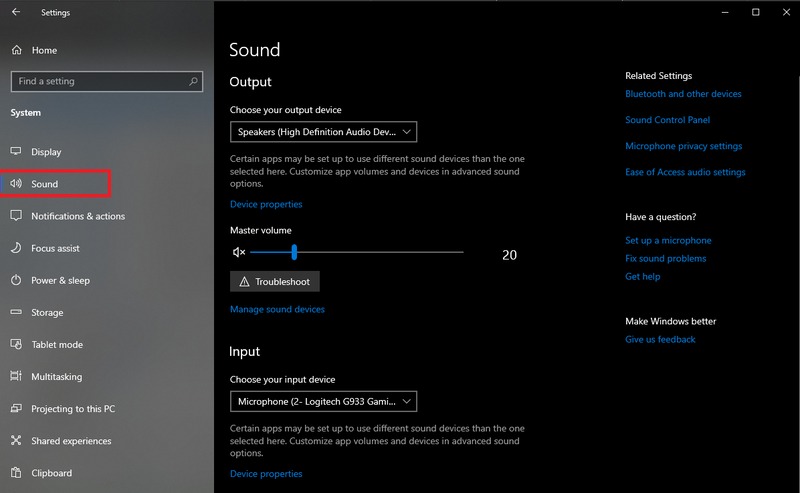Click the Power & sleep icon

click(x=16, y=280)
